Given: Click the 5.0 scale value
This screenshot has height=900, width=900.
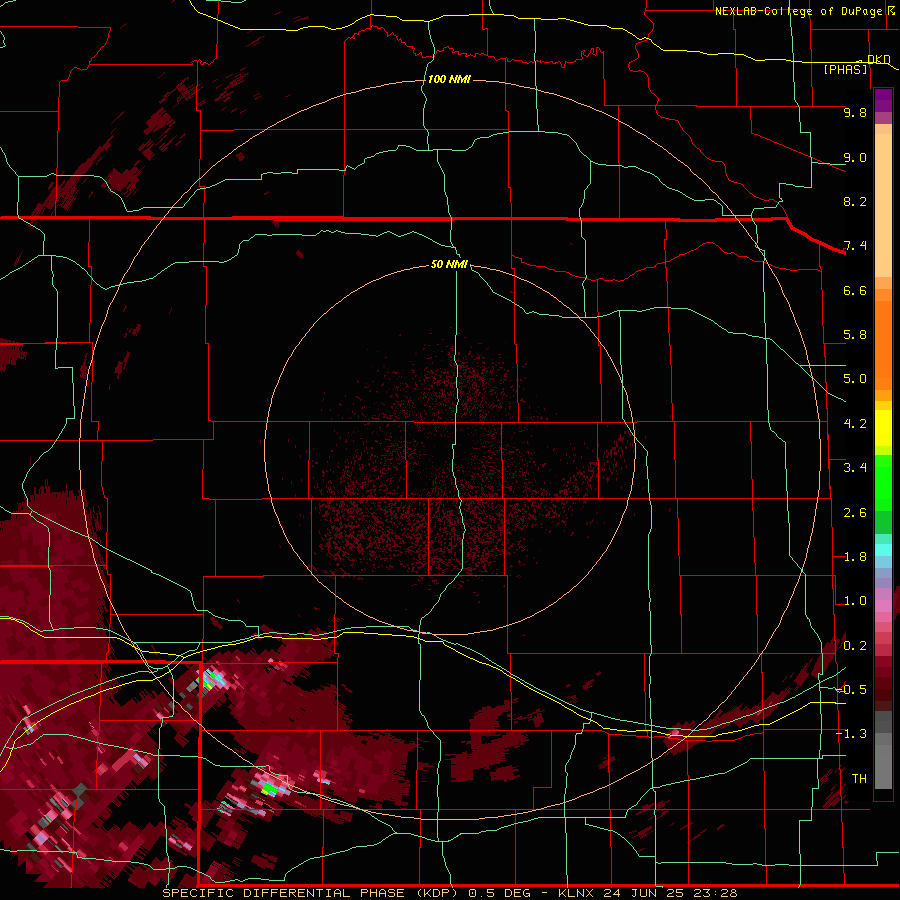Looking at the screenshot, I should [855, 379].
